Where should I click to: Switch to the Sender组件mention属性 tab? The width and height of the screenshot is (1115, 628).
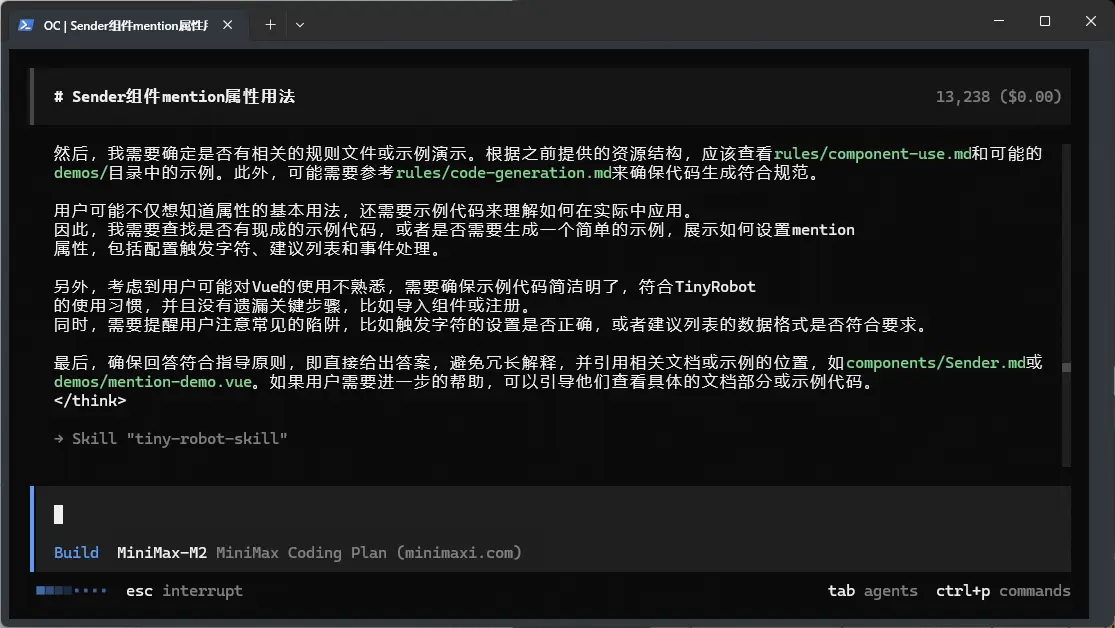coord(125,25)
